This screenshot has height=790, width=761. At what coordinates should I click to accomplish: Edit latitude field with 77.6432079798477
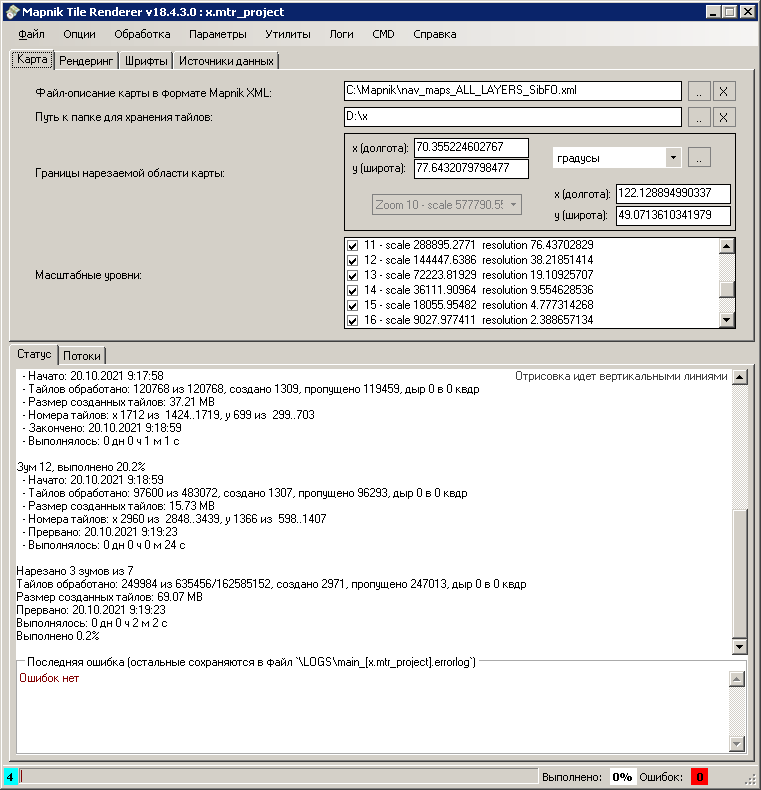471,169
